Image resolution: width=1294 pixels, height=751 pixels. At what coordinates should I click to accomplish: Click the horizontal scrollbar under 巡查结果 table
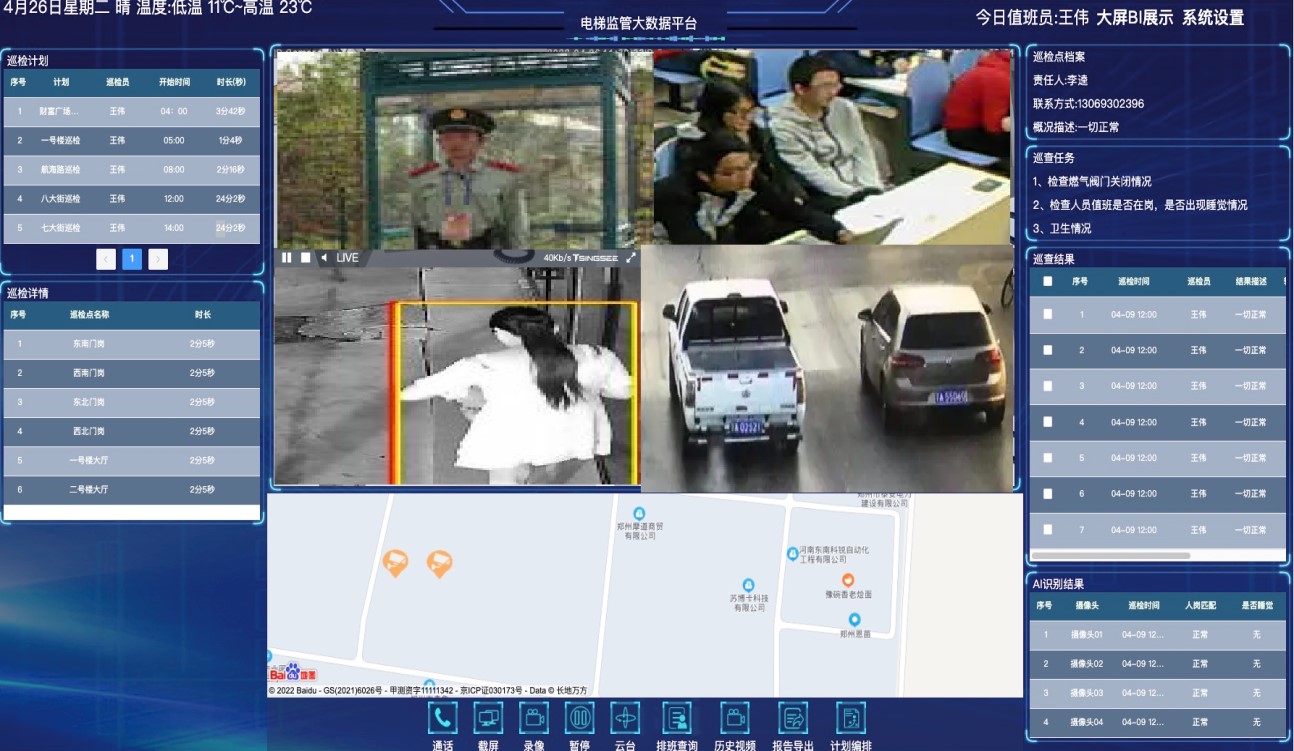click(1110, 555)
